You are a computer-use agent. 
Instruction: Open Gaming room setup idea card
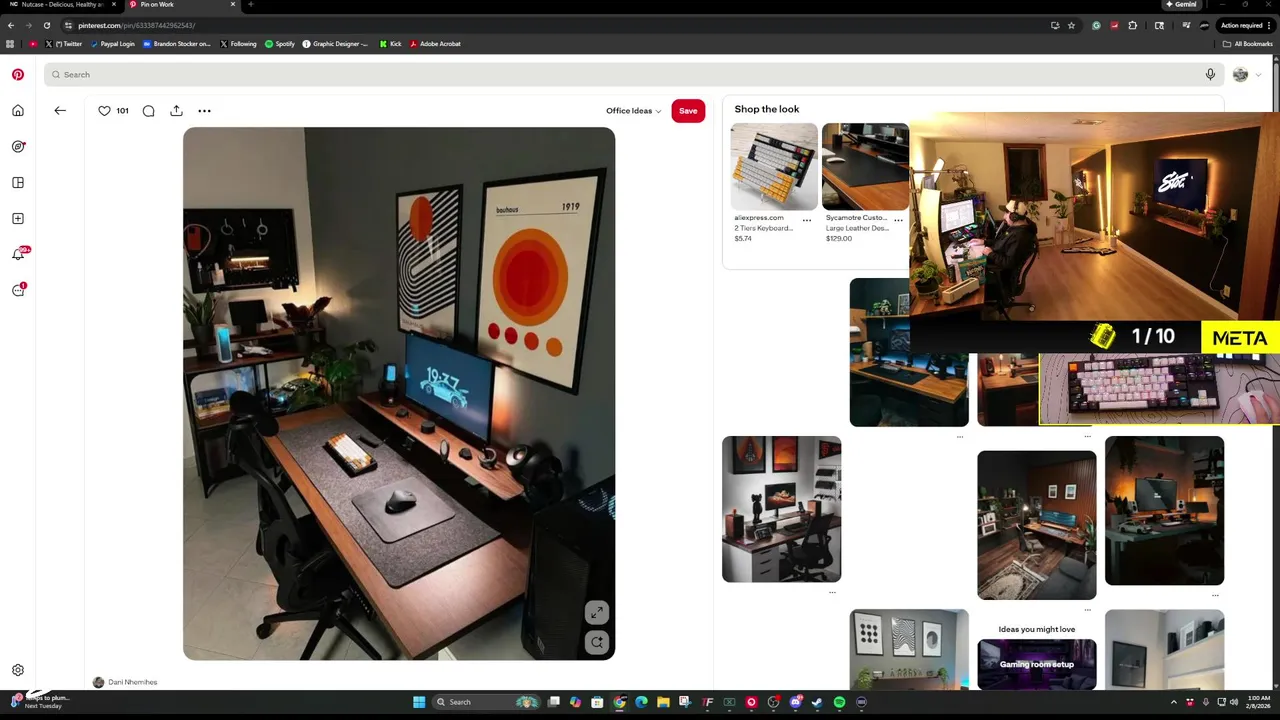coord(1036,664)
